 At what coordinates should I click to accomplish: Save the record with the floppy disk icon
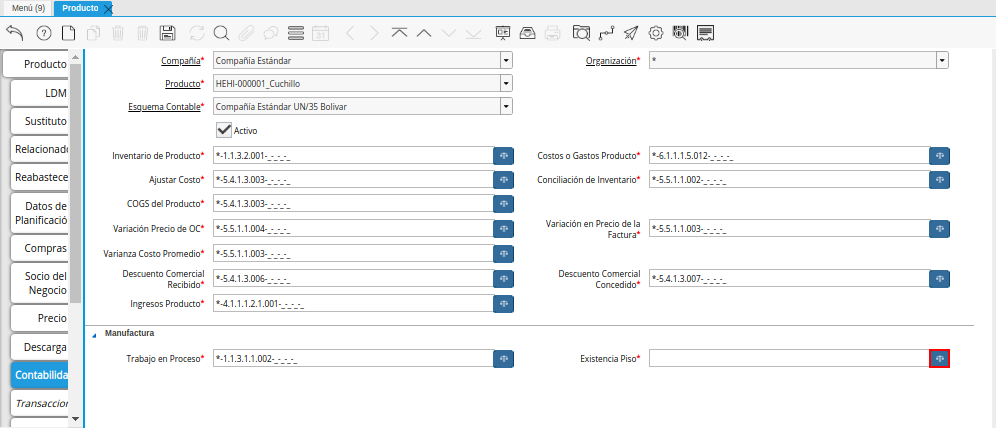coord(168,32)
